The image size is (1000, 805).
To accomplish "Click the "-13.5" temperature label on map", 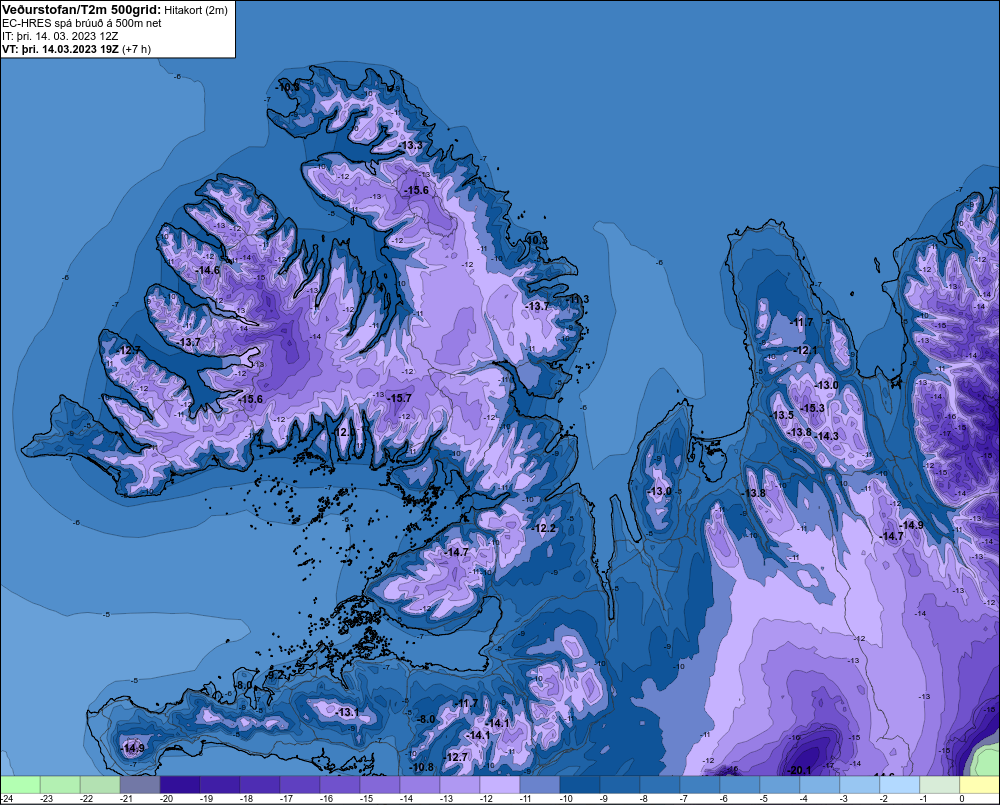I will point(783,415).
